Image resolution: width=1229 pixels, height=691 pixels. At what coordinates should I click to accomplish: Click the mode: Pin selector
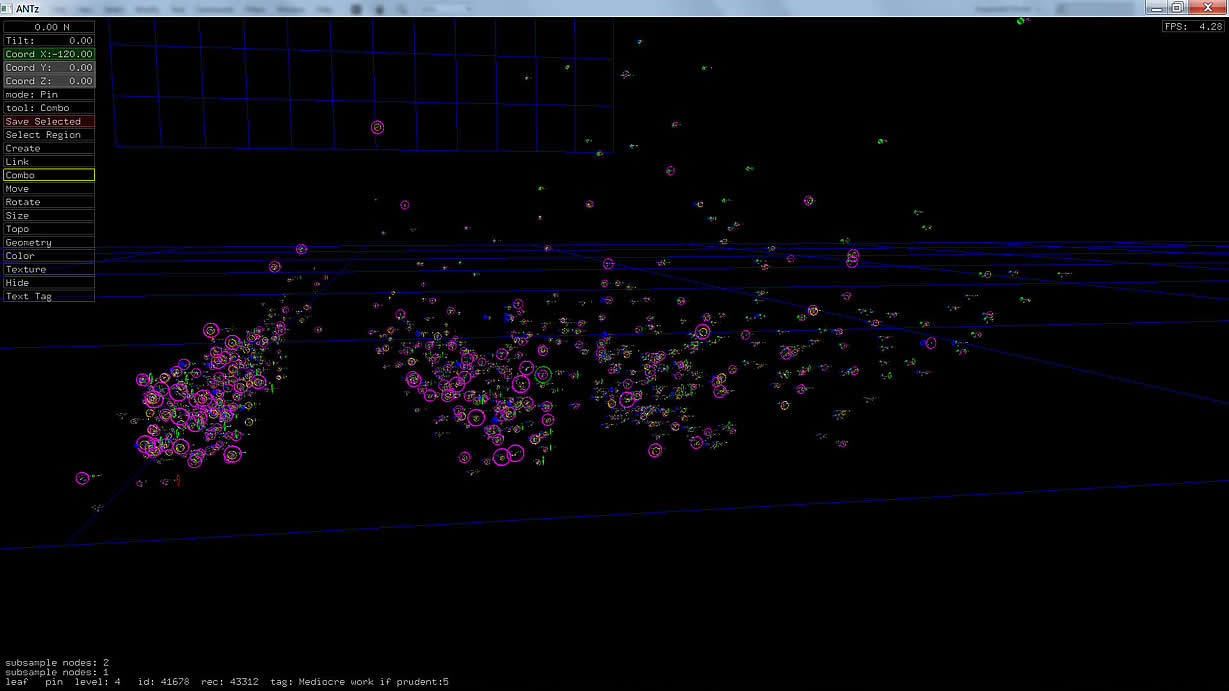coord(49,94)
